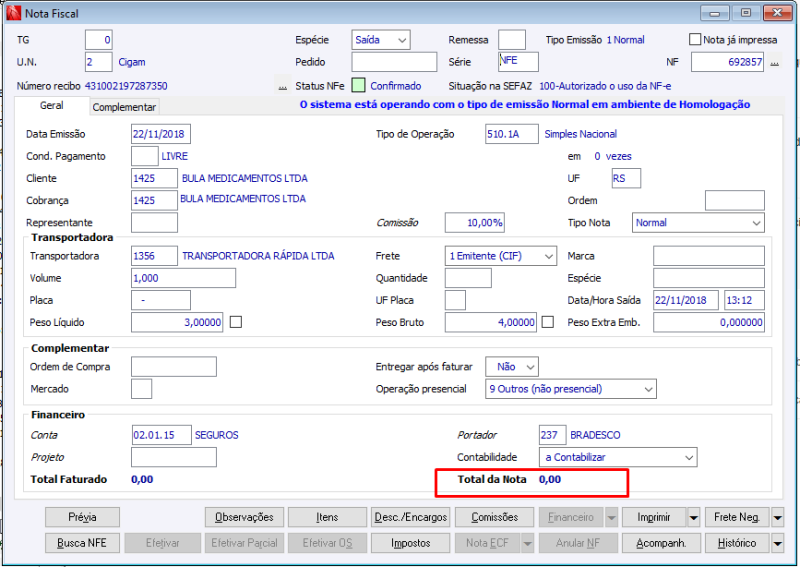Open the Contabilidade 'a Contabilizar' dropdown

618,457
